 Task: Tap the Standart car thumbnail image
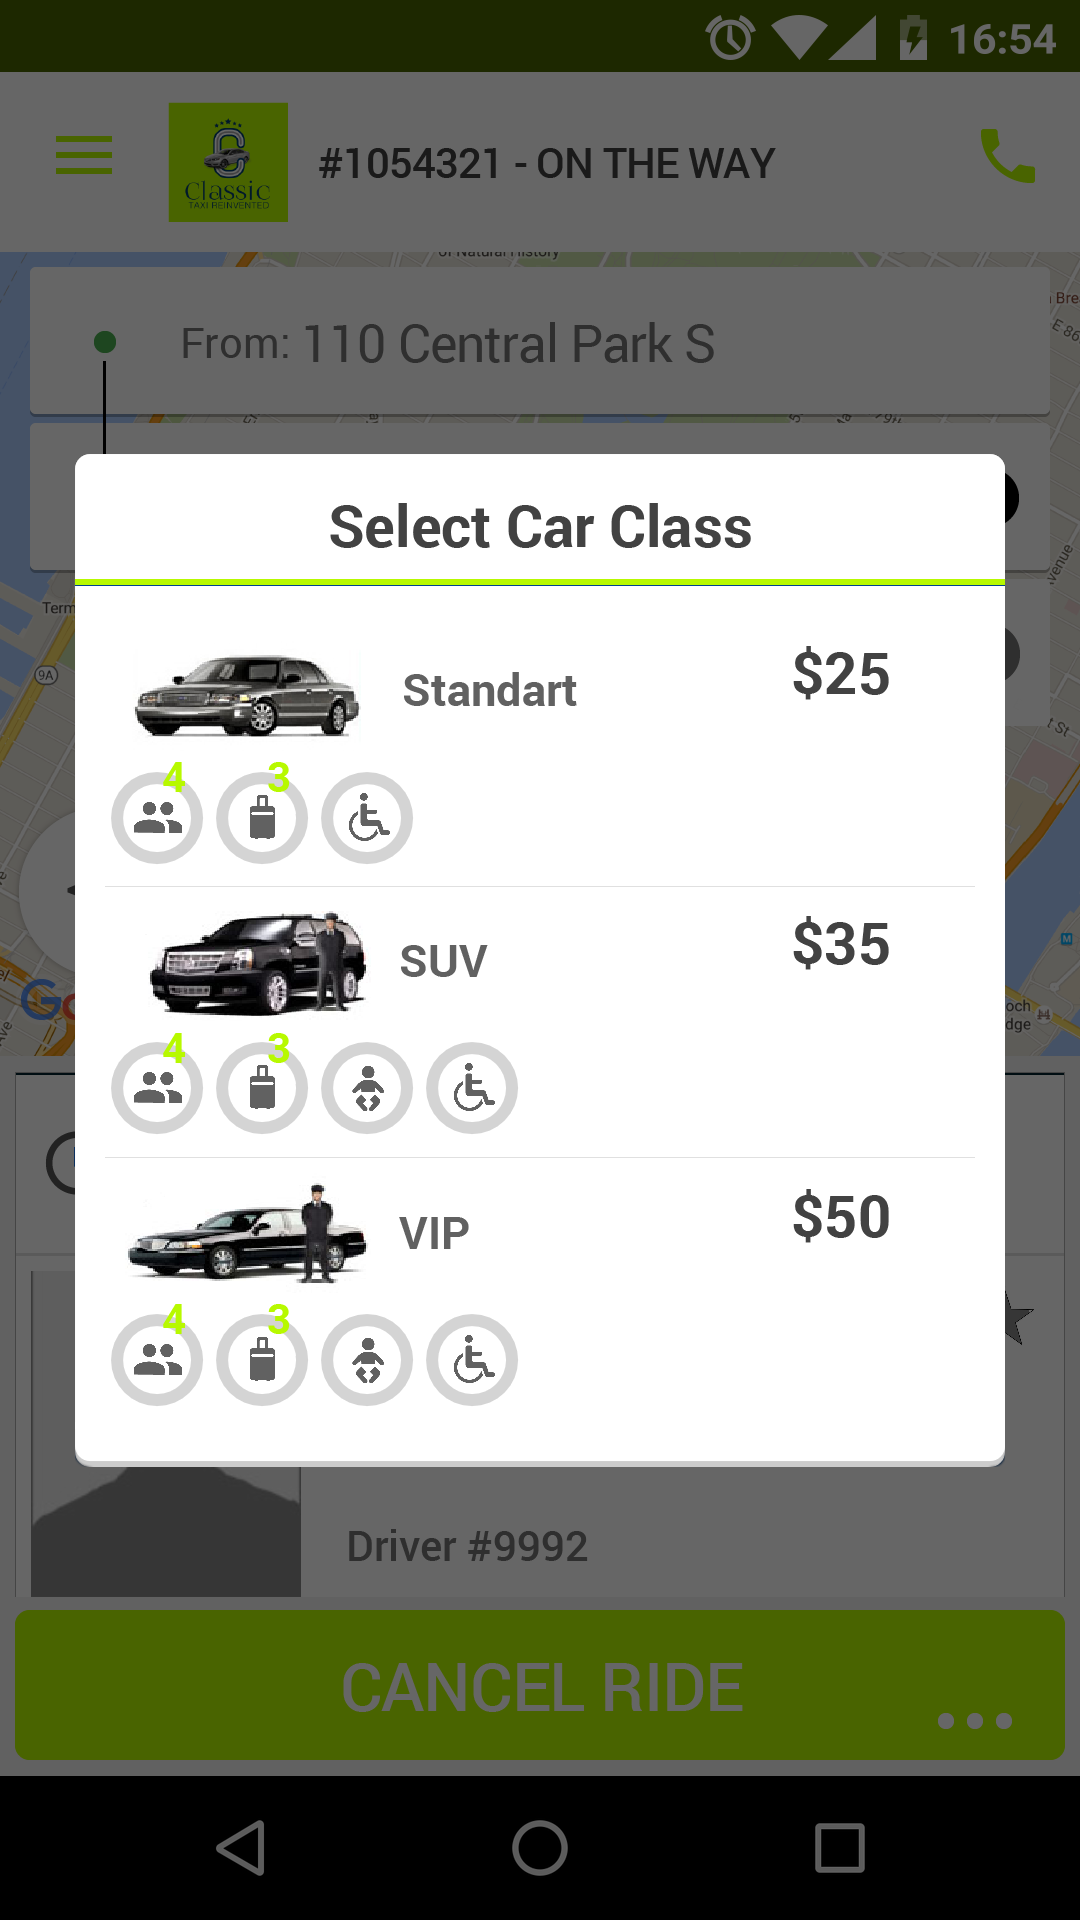click(x=247, y=695)
